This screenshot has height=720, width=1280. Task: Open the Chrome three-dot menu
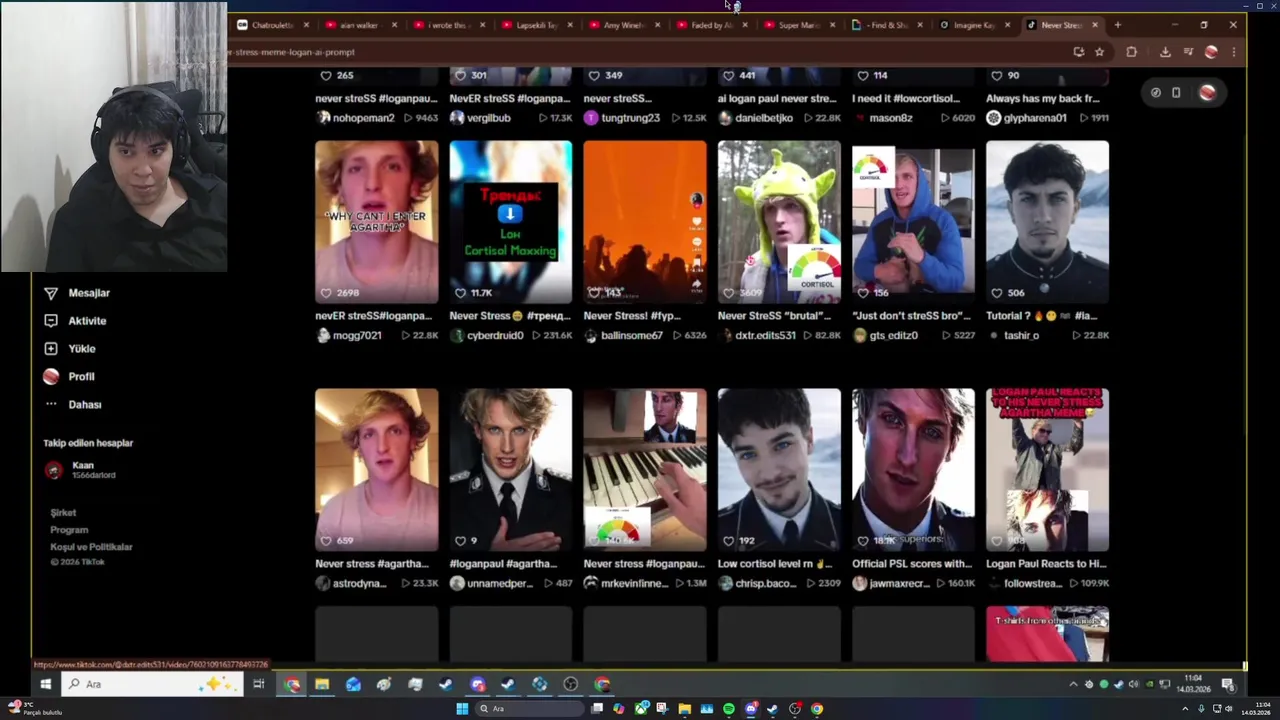coord(1233,52)
